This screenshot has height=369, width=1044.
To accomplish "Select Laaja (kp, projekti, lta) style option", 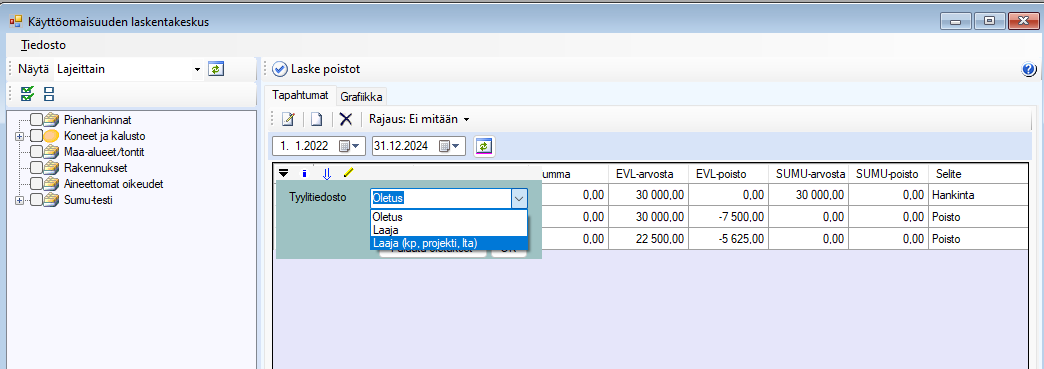I will point(449,243).
